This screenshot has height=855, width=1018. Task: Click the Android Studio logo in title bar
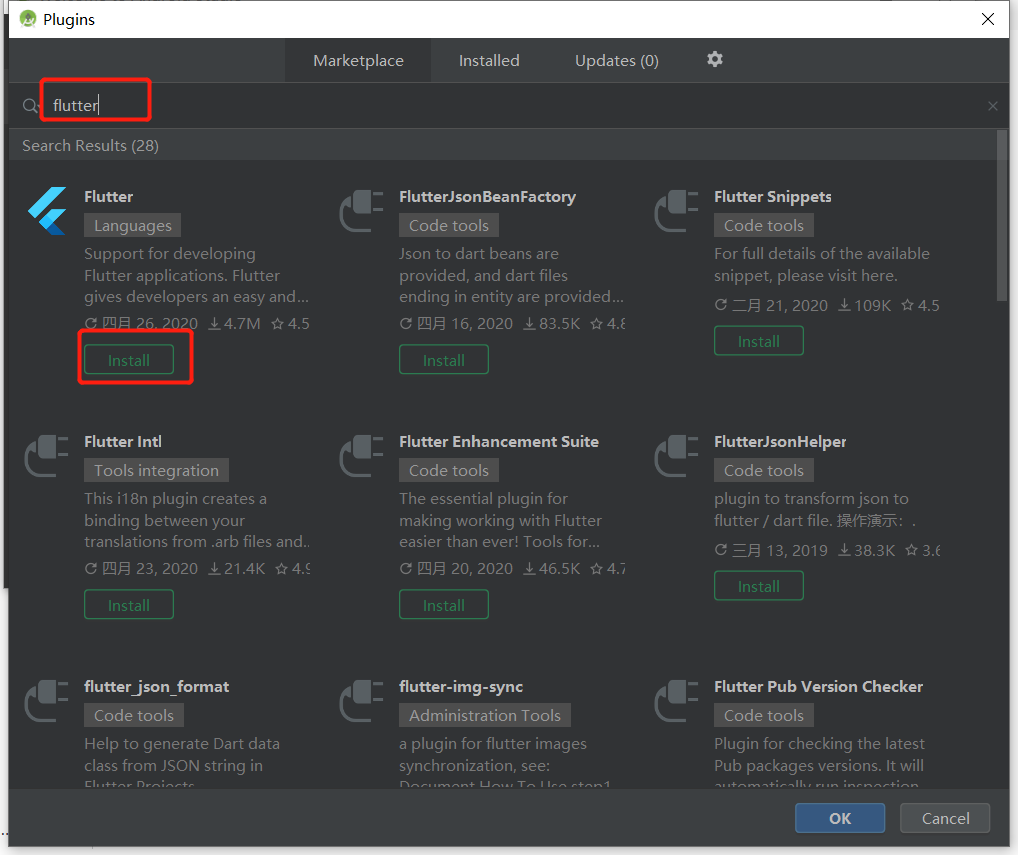pyautogui.click(x=28, y=19)
